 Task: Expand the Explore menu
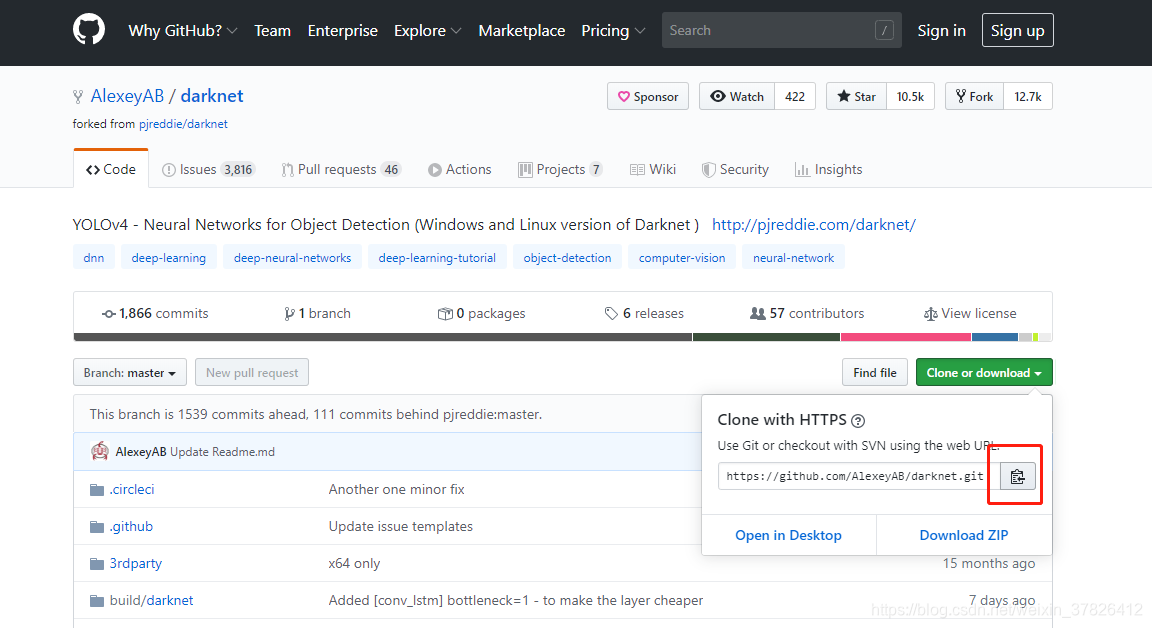[x=428, y=30]
